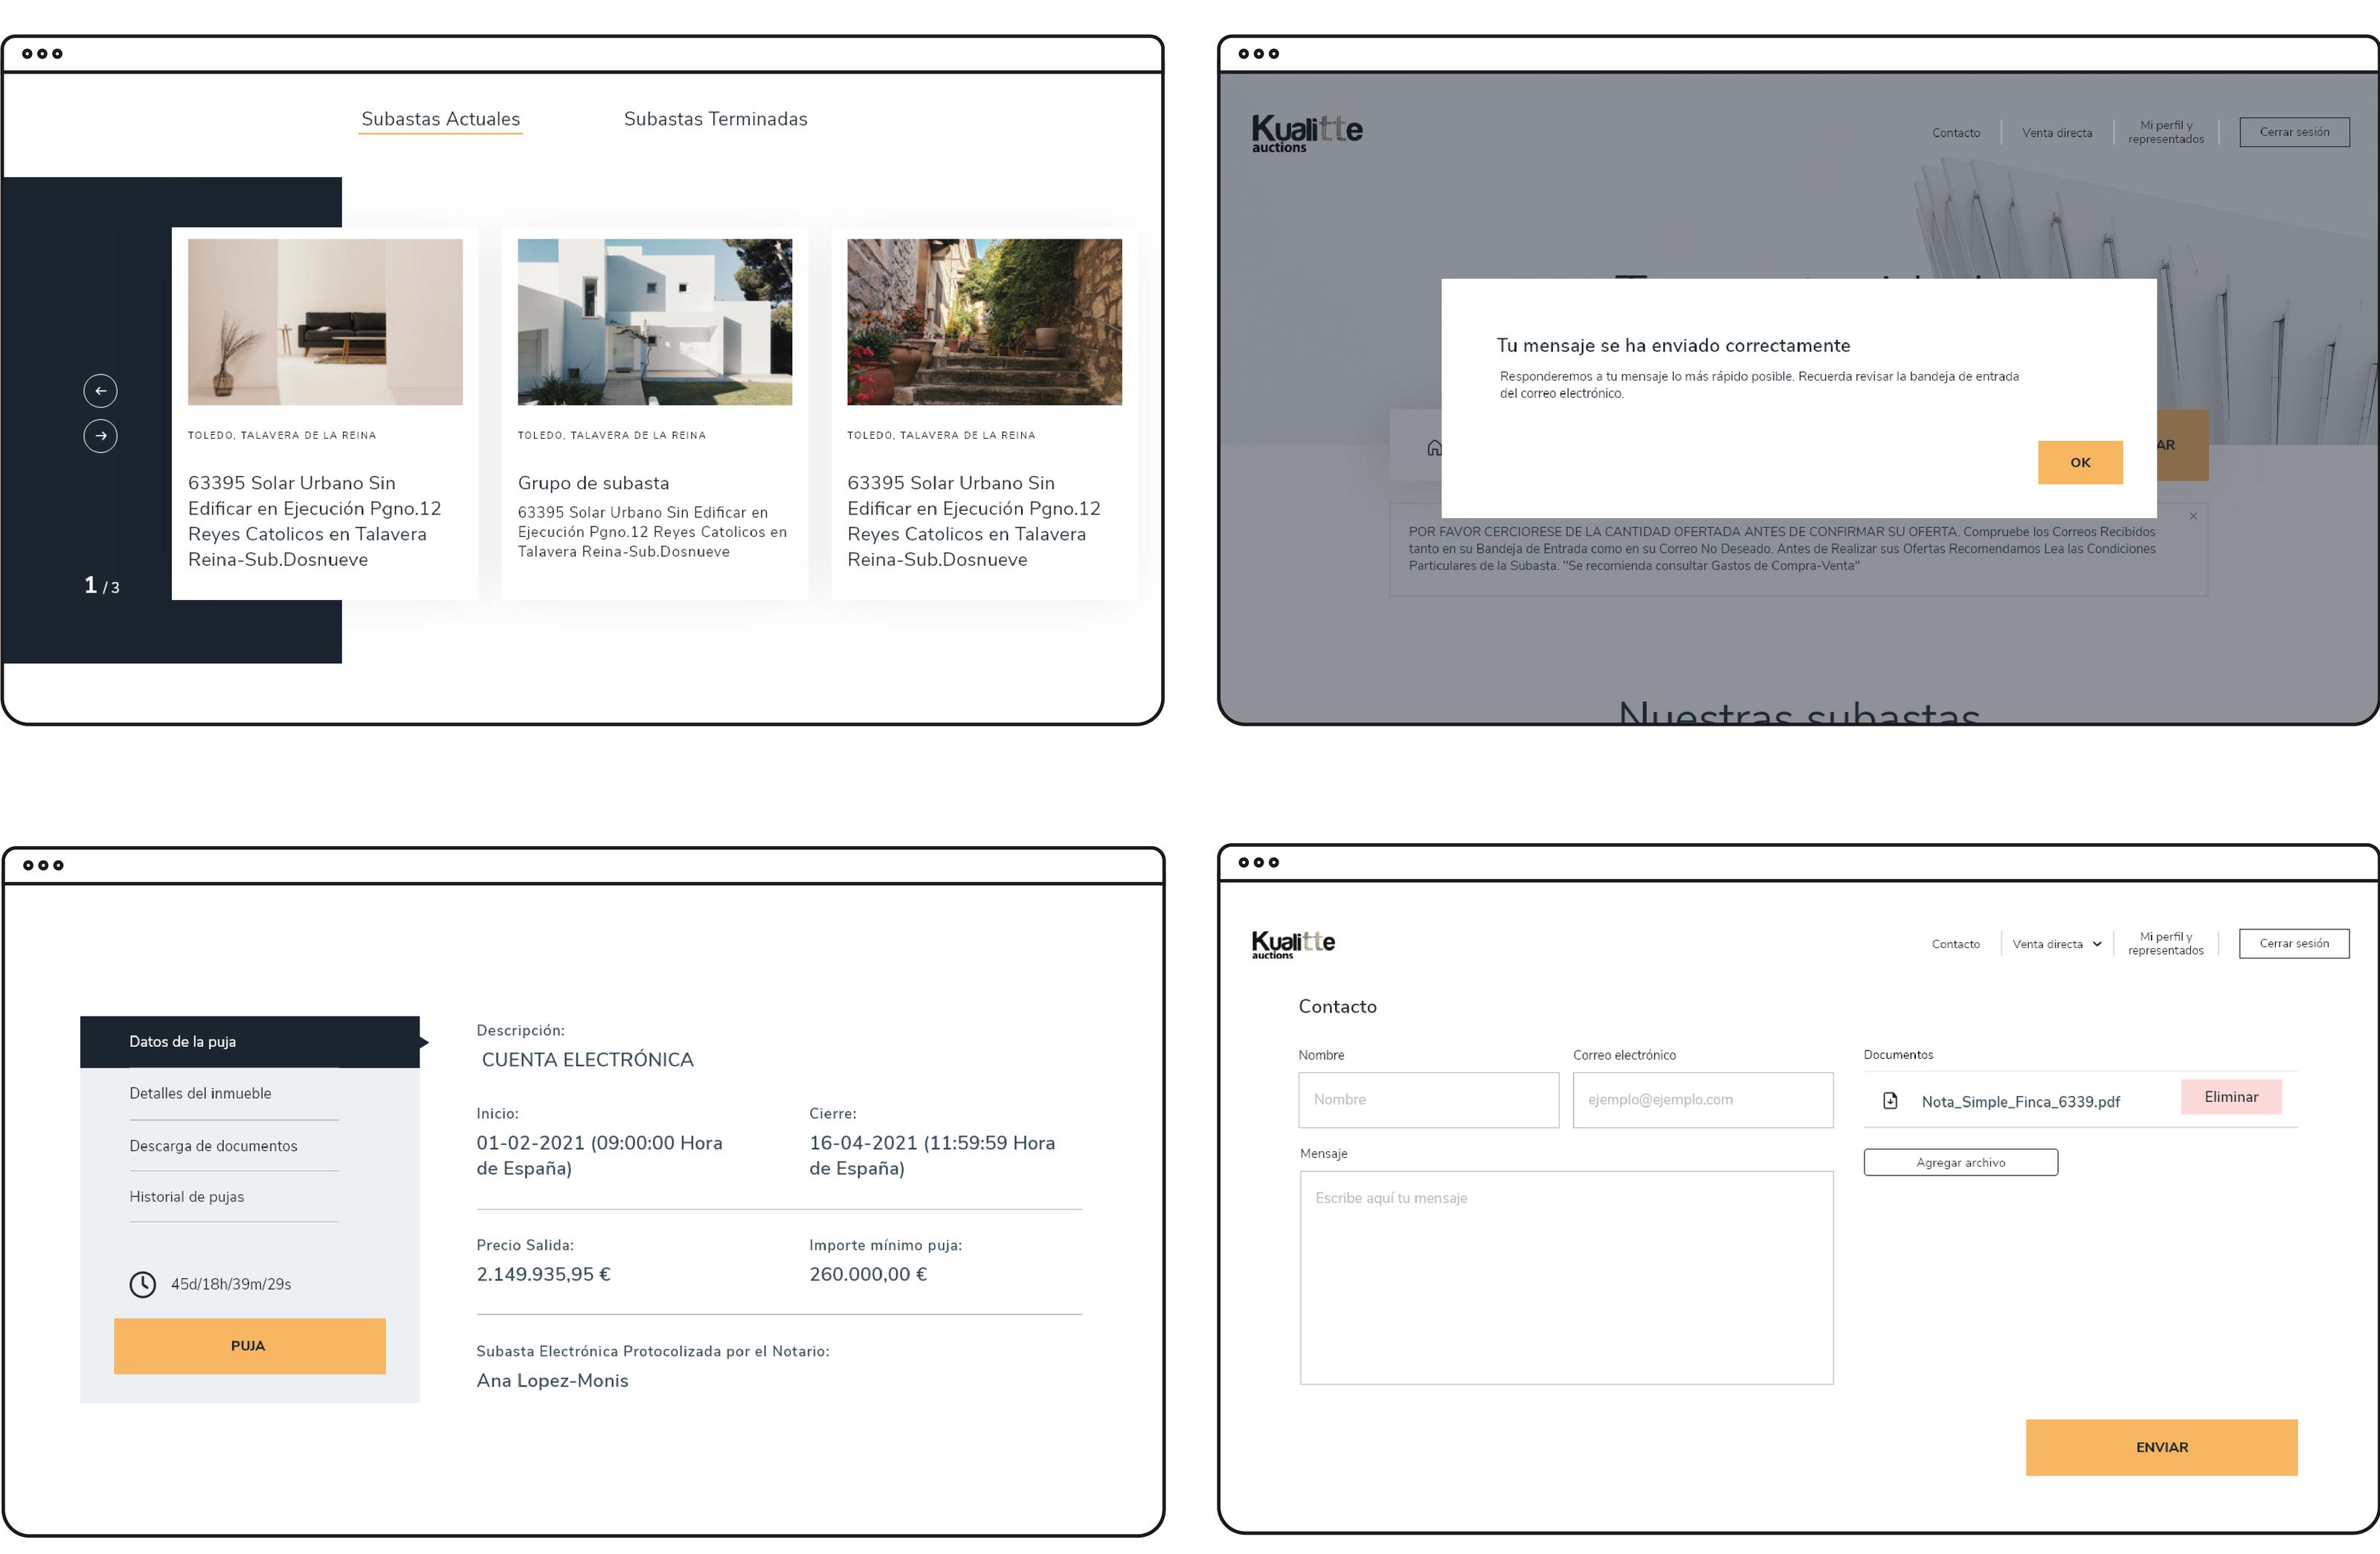The width and height of the screenshot is (2380, 1554).
Task: Expand the Venta directa dropdown on contact page
Action: click(x=2057, y=944)
